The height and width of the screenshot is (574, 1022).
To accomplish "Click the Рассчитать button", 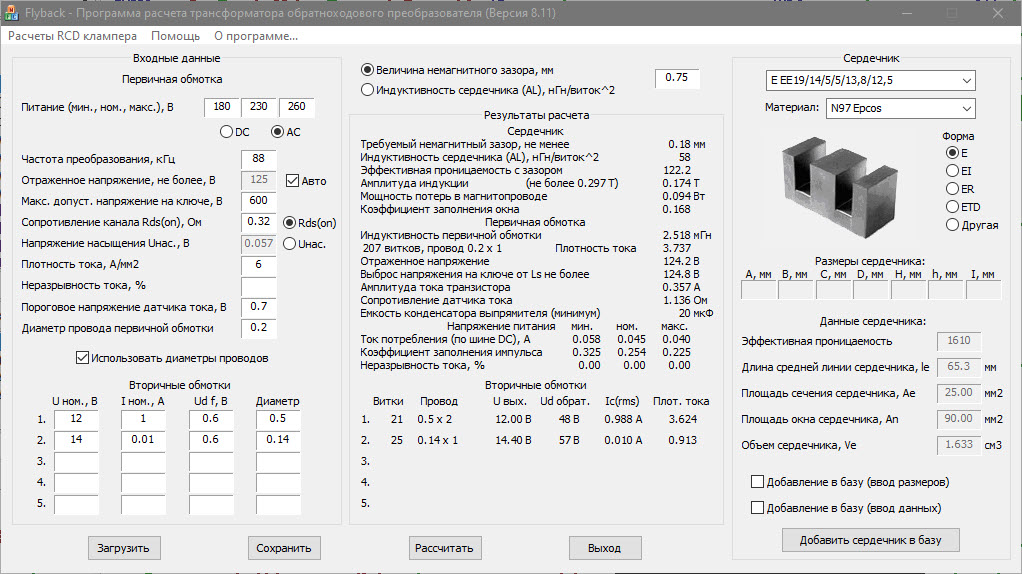I will pos(445,548).
